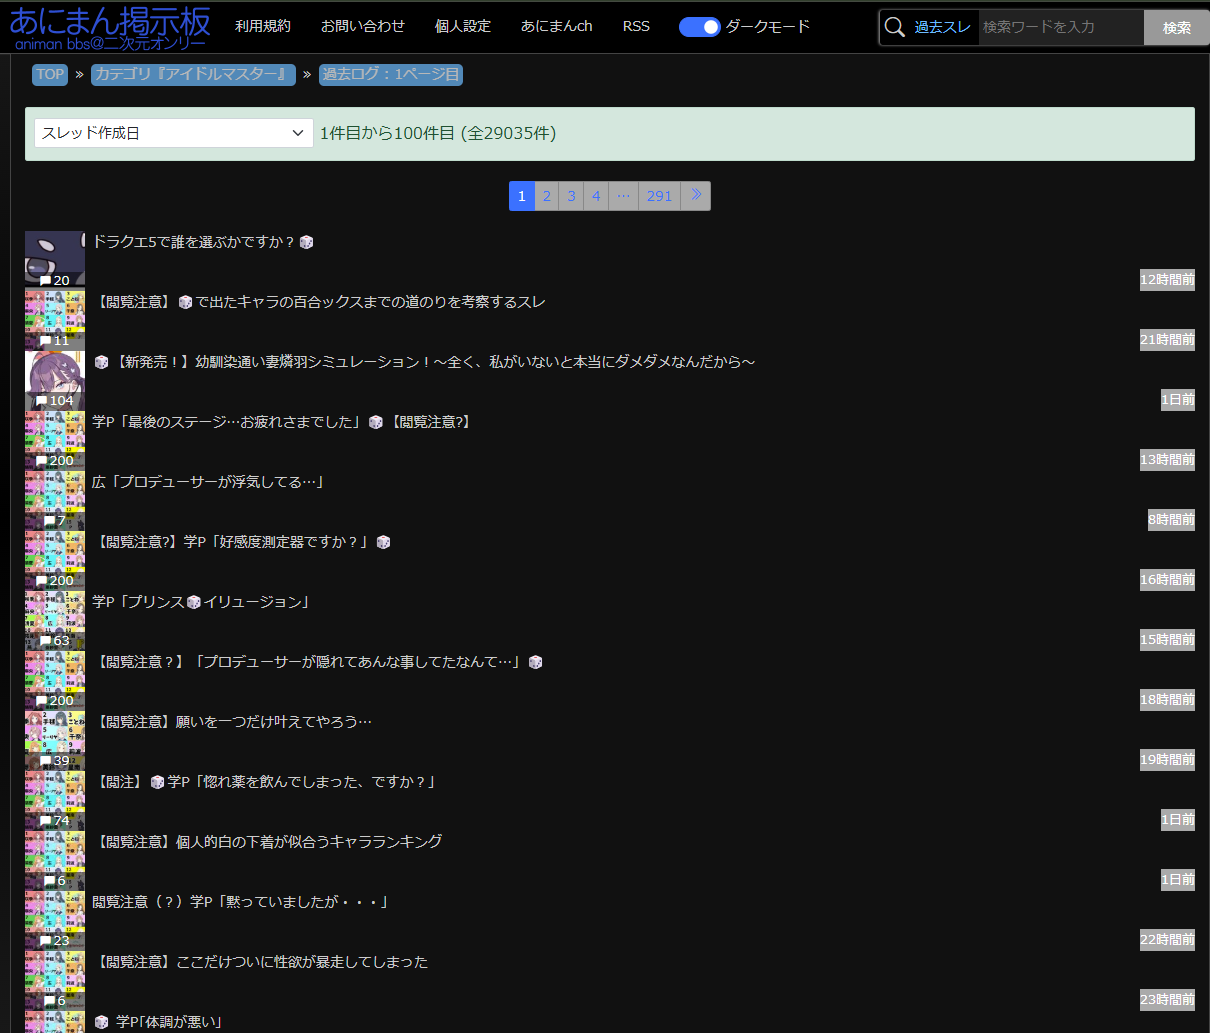
Task: Click the 16時間前 timestamp
Action: tap(1167, 580)
